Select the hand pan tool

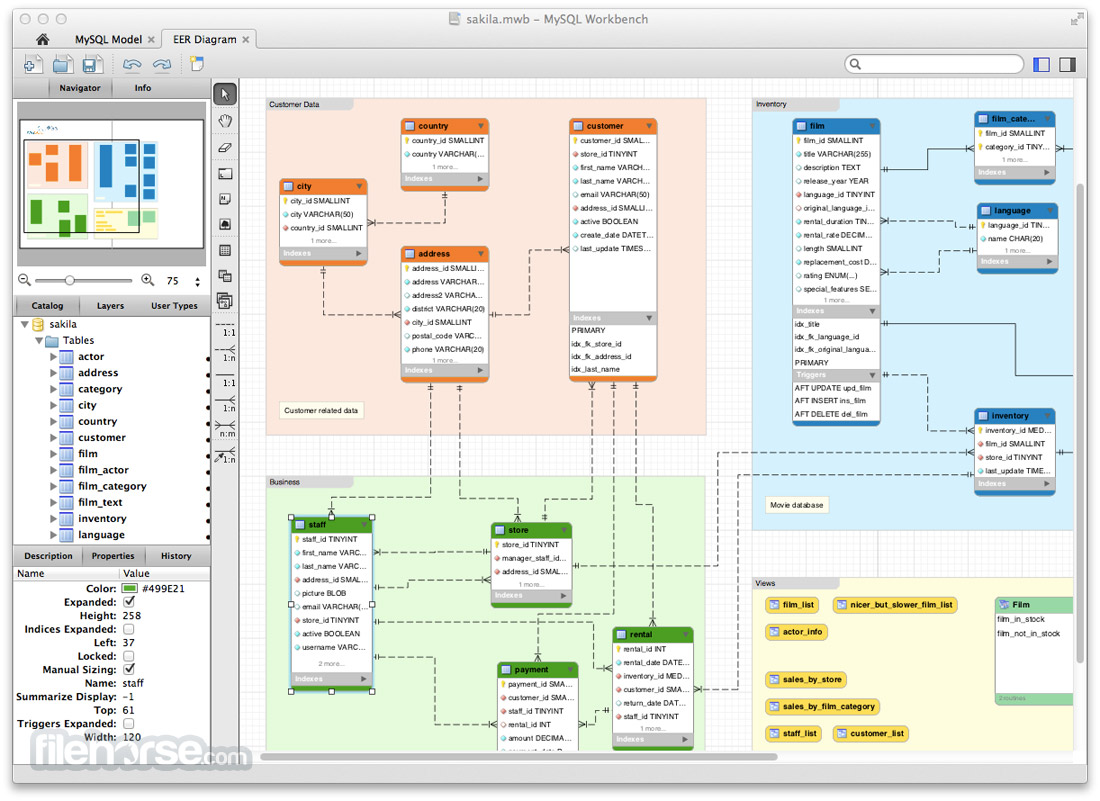point(224,121)
